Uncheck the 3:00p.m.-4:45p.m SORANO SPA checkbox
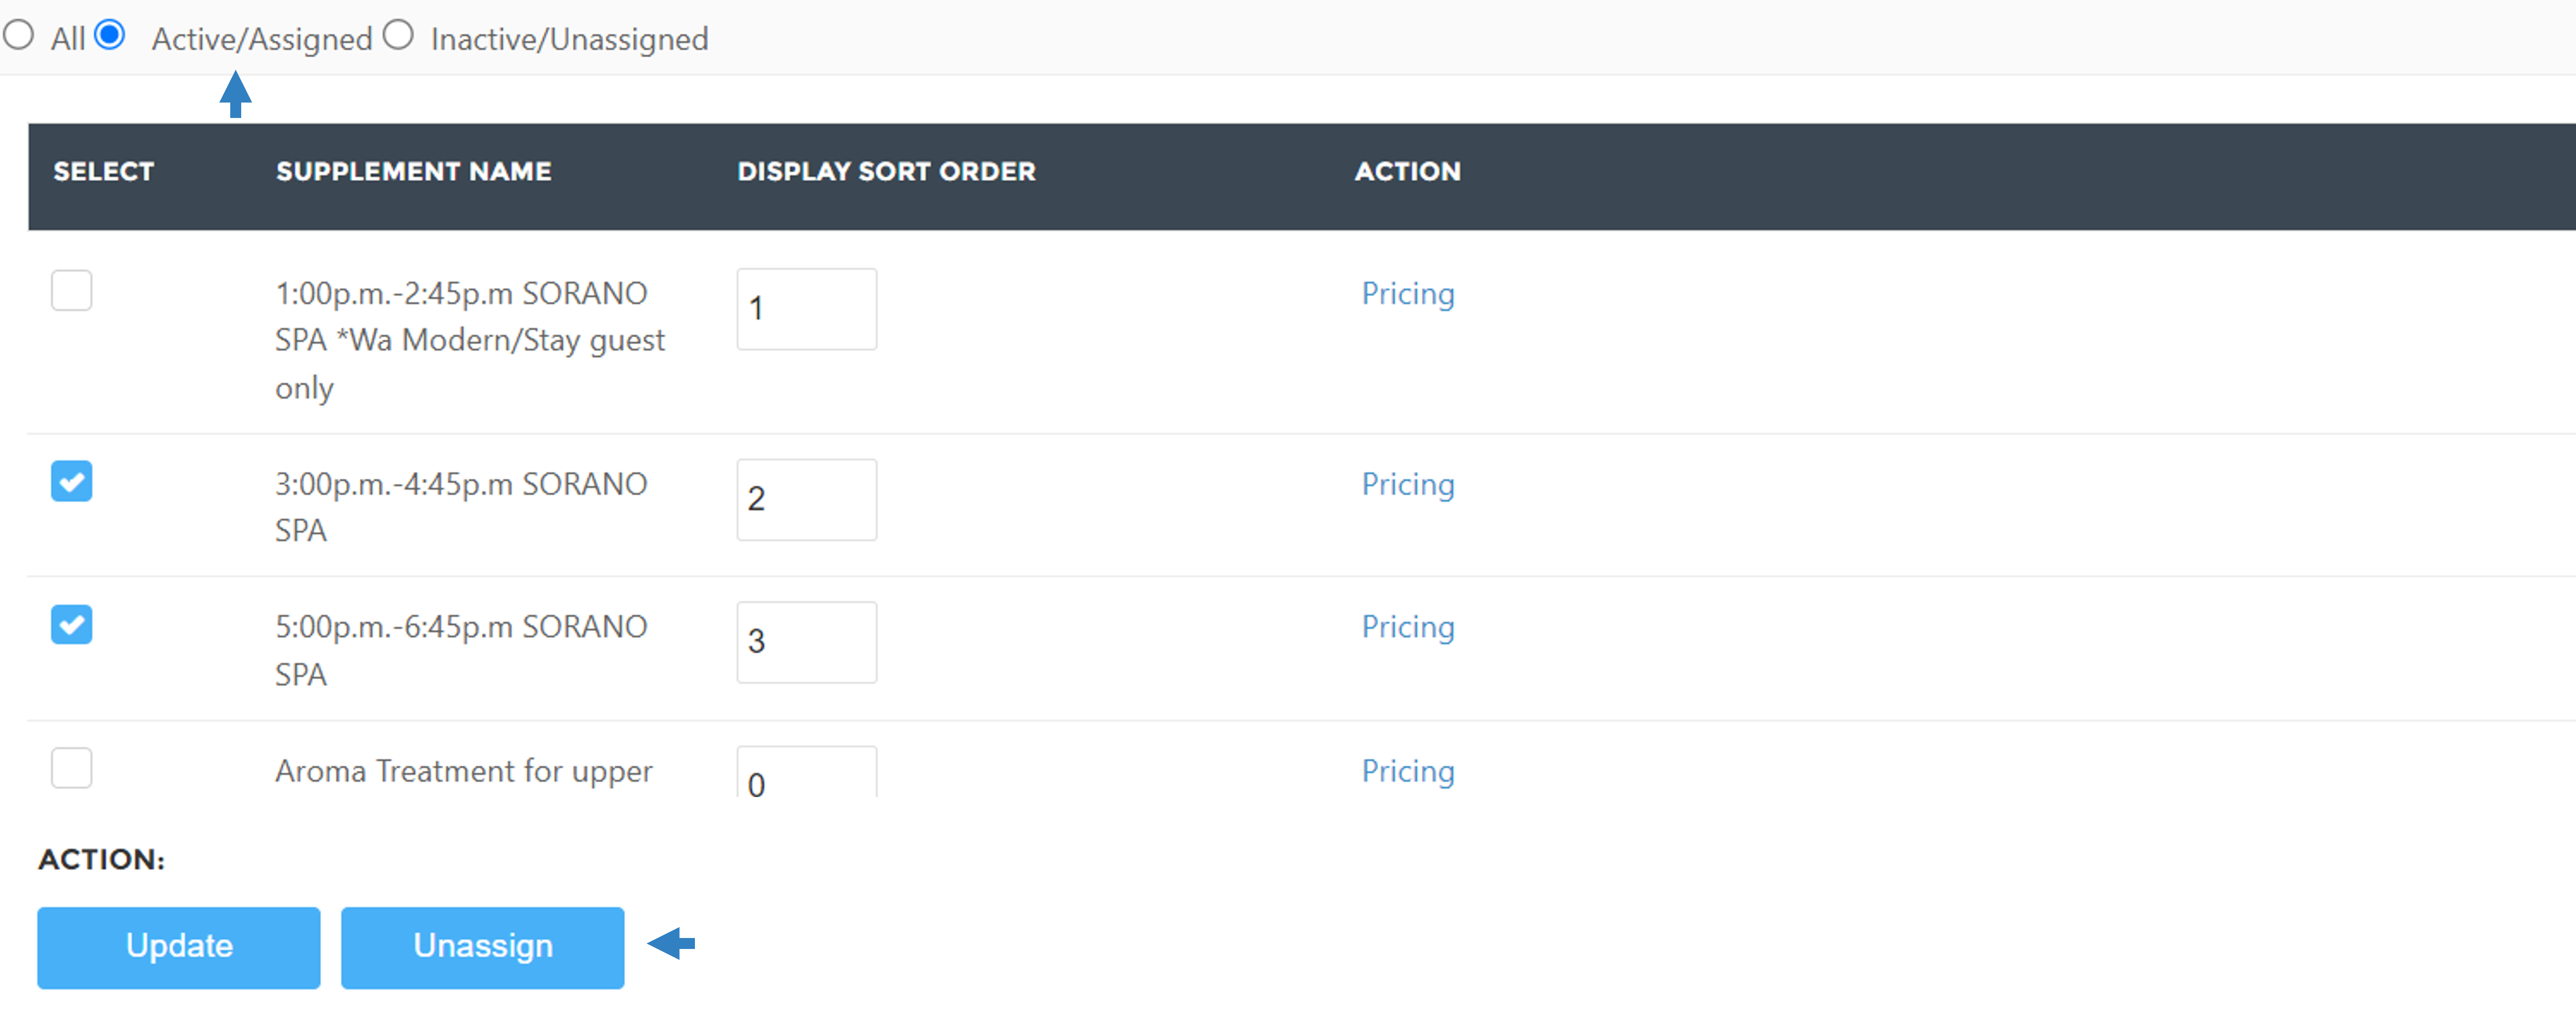 [x=72, y=481]
